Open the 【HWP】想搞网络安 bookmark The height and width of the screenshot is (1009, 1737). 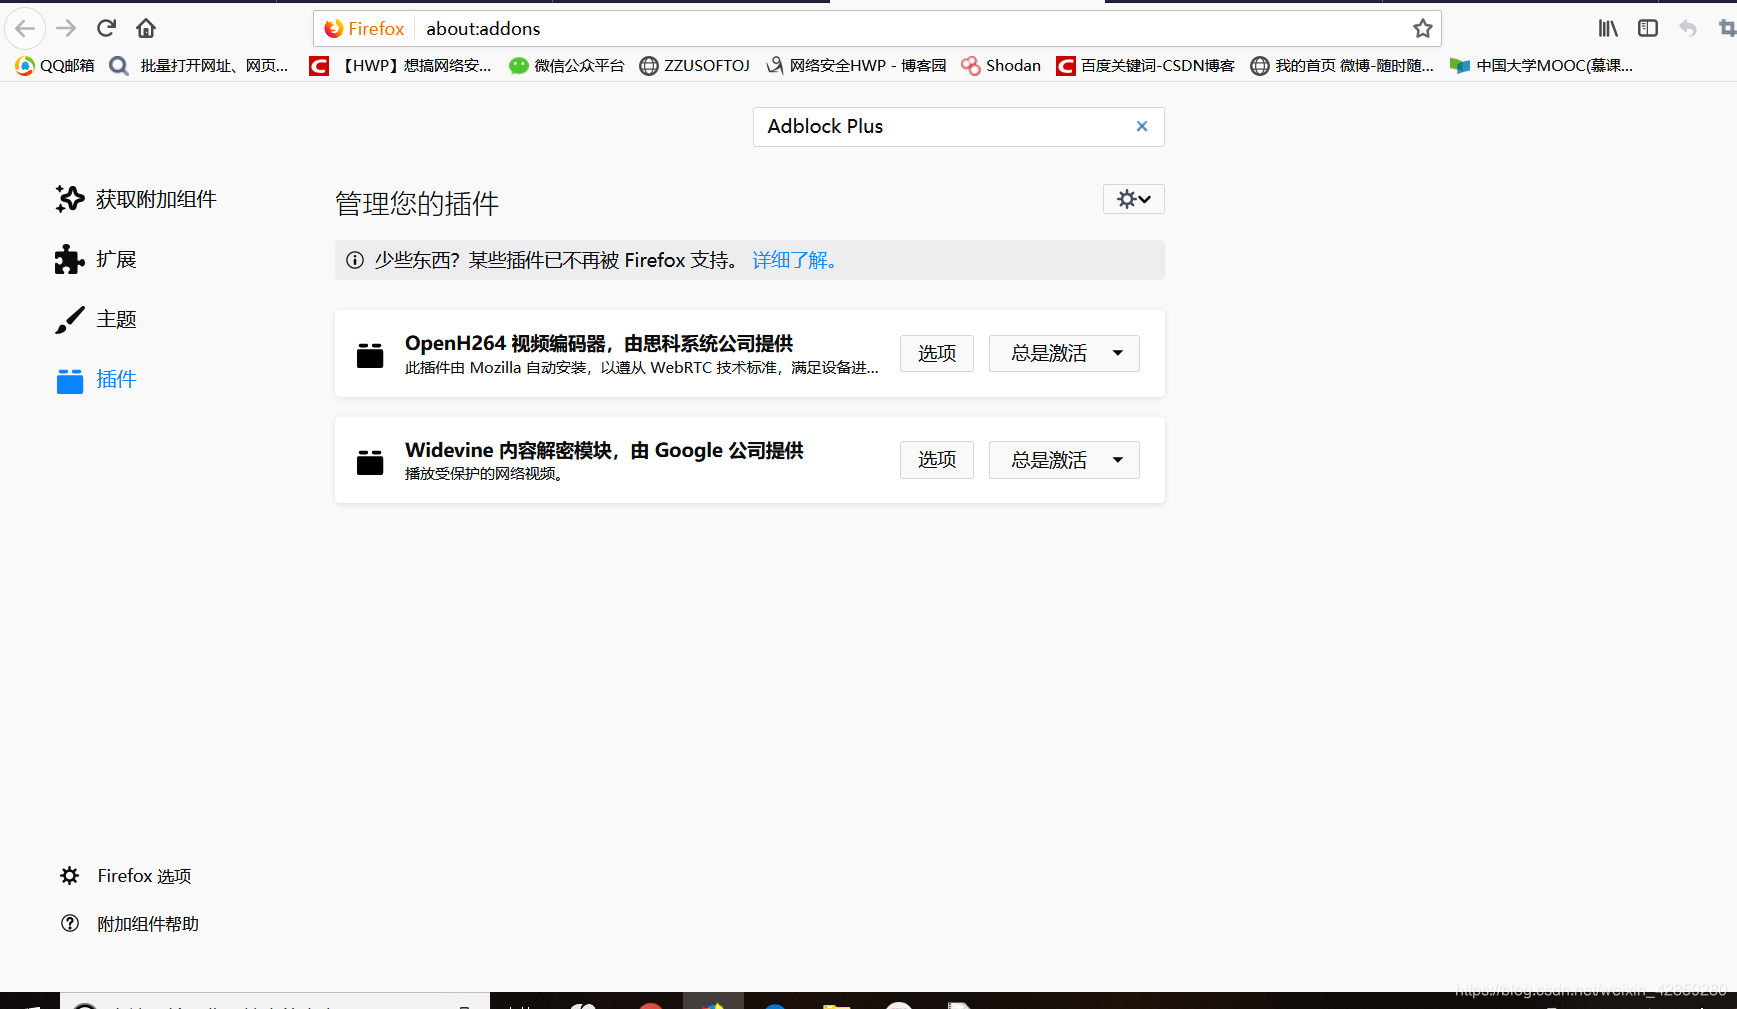pyautogui.click(x=401, y=65)
